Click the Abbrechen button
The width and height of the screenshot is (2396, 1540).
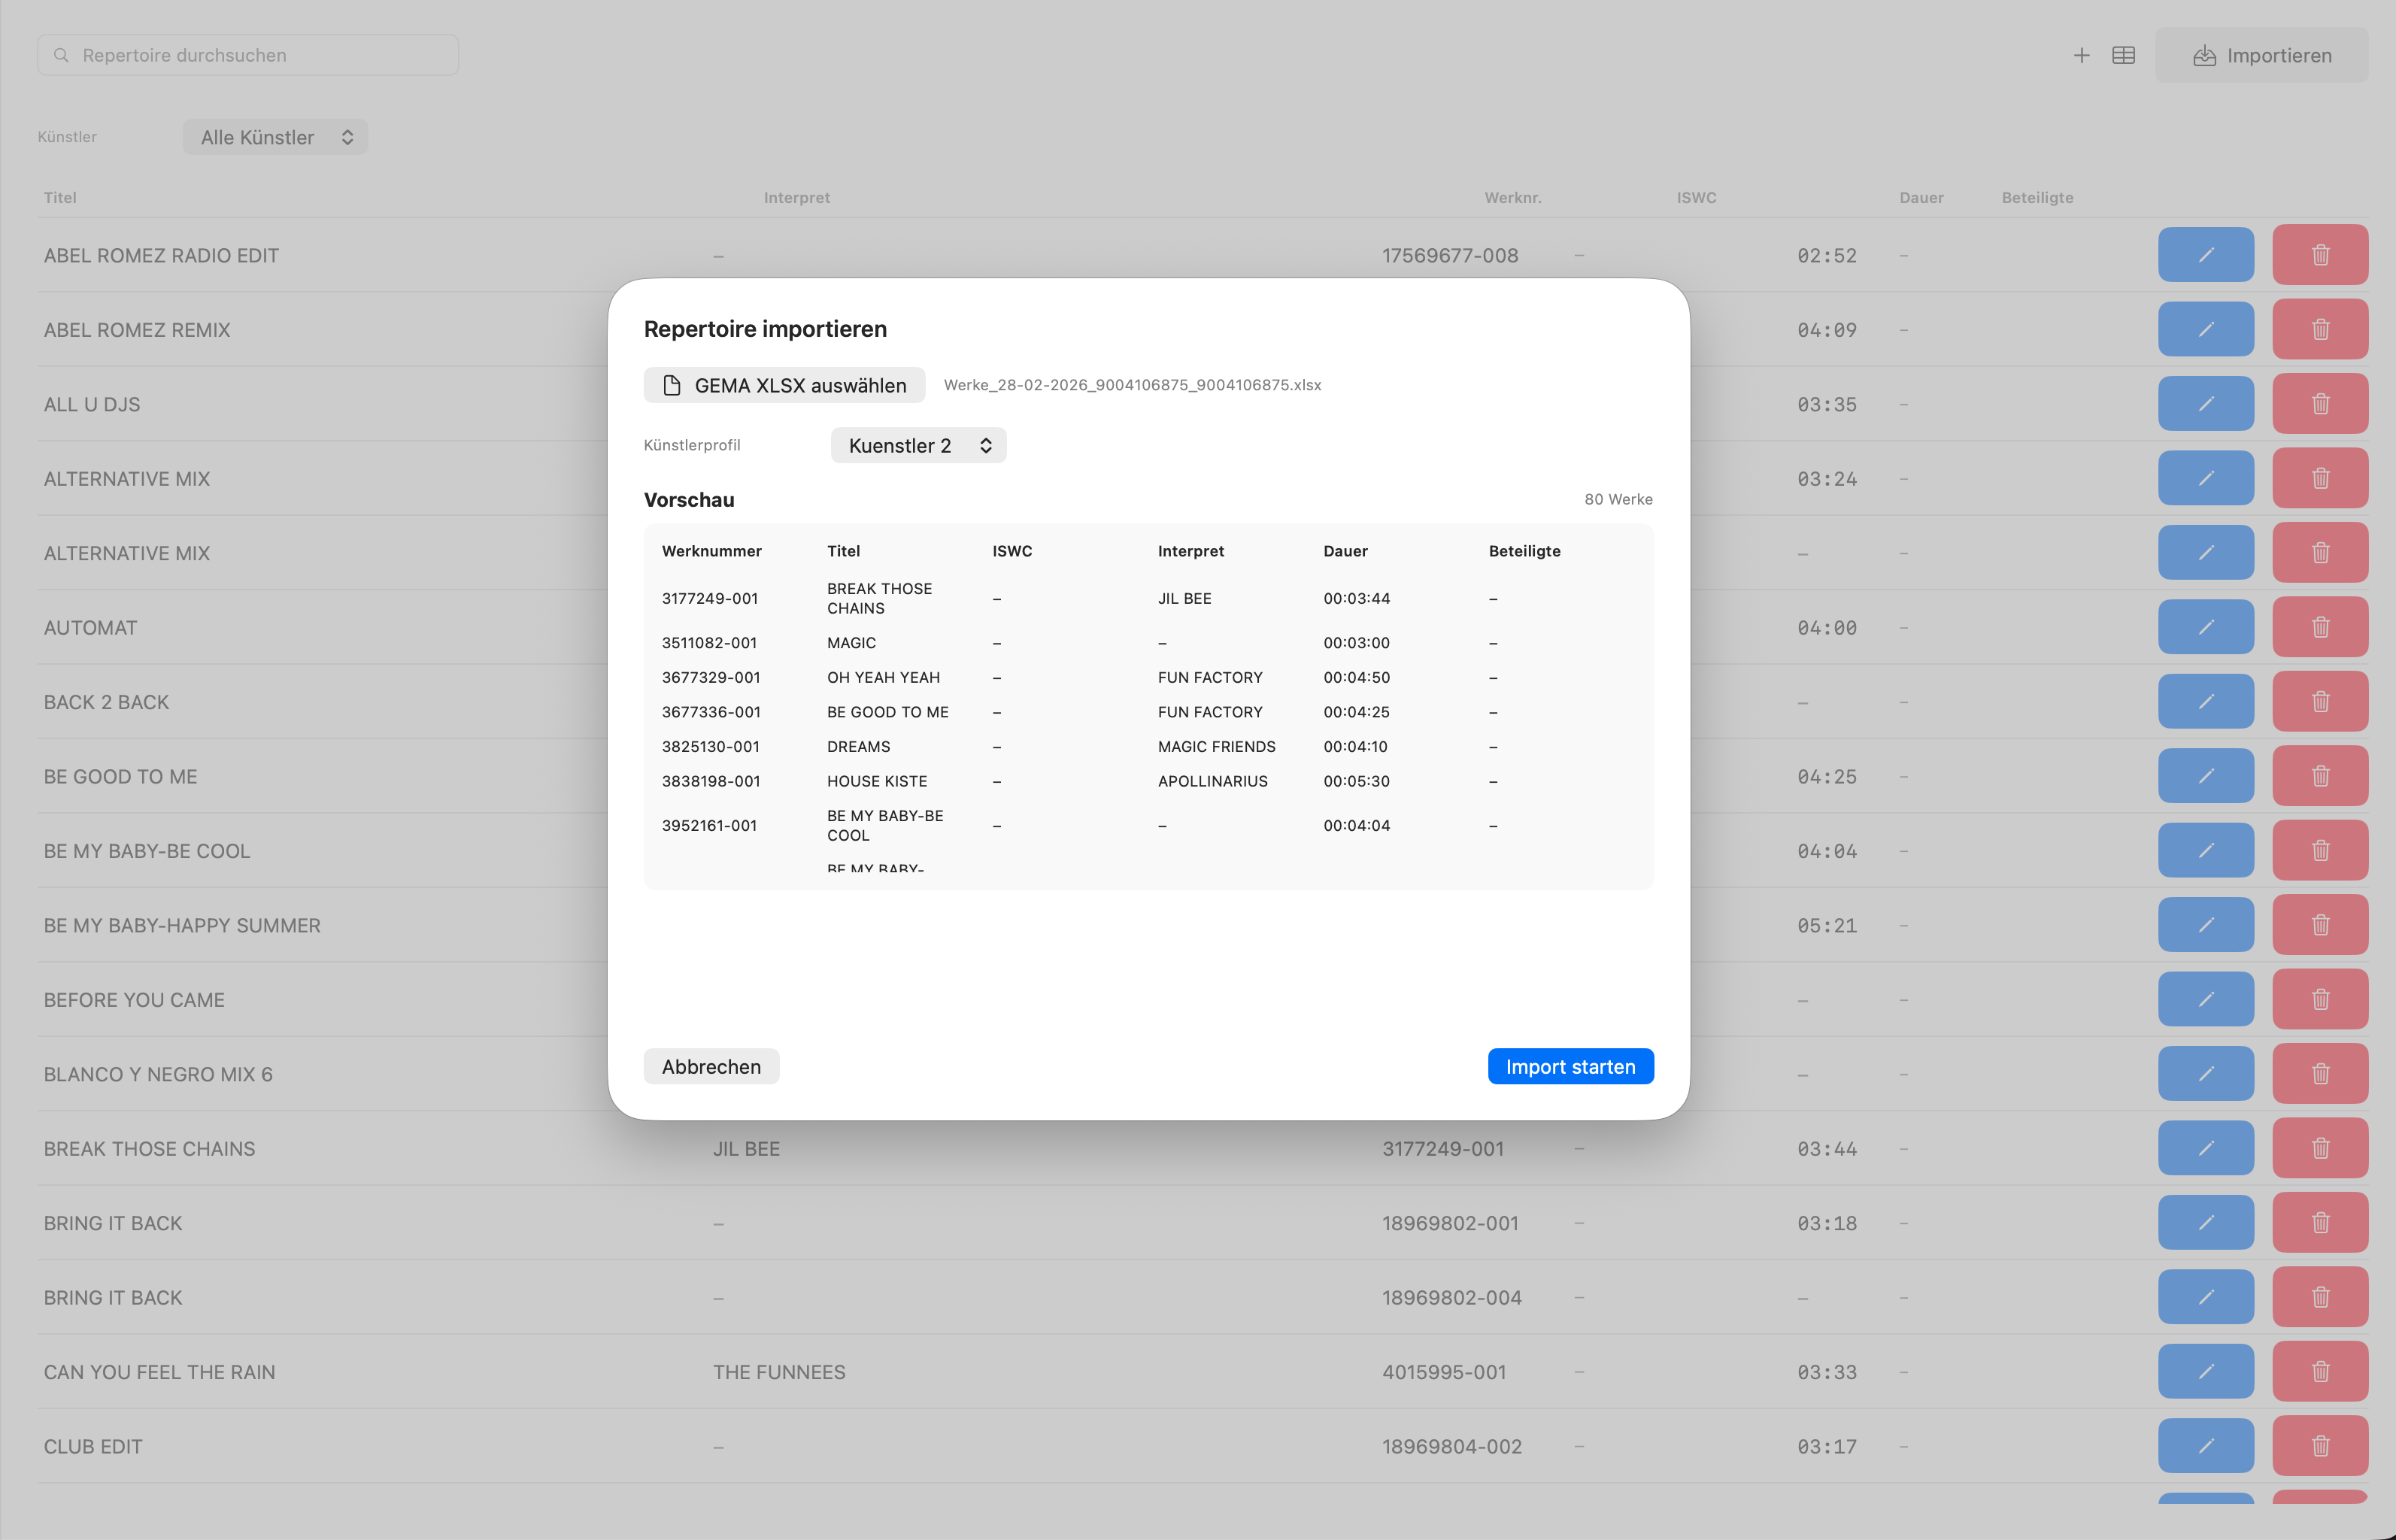click(711, 1066)
